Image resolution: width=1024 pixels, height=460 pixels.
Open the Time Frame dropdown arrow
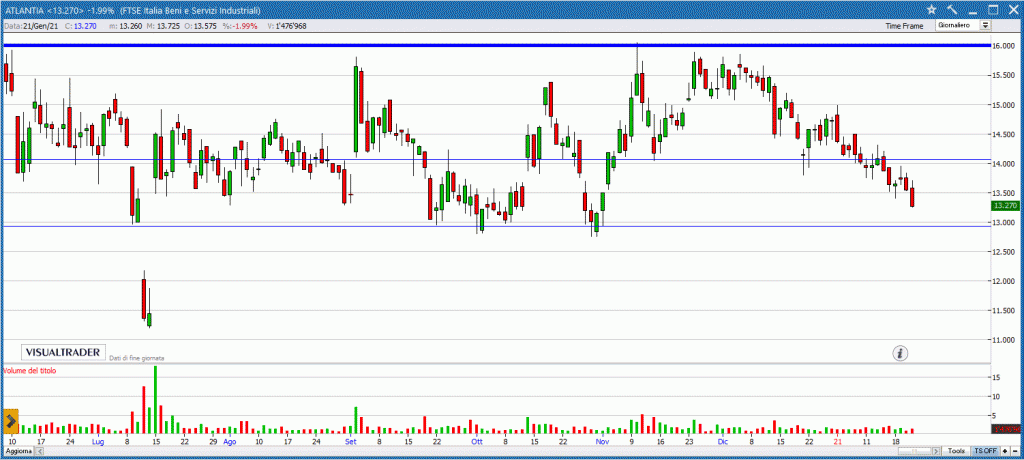point(985,25)
